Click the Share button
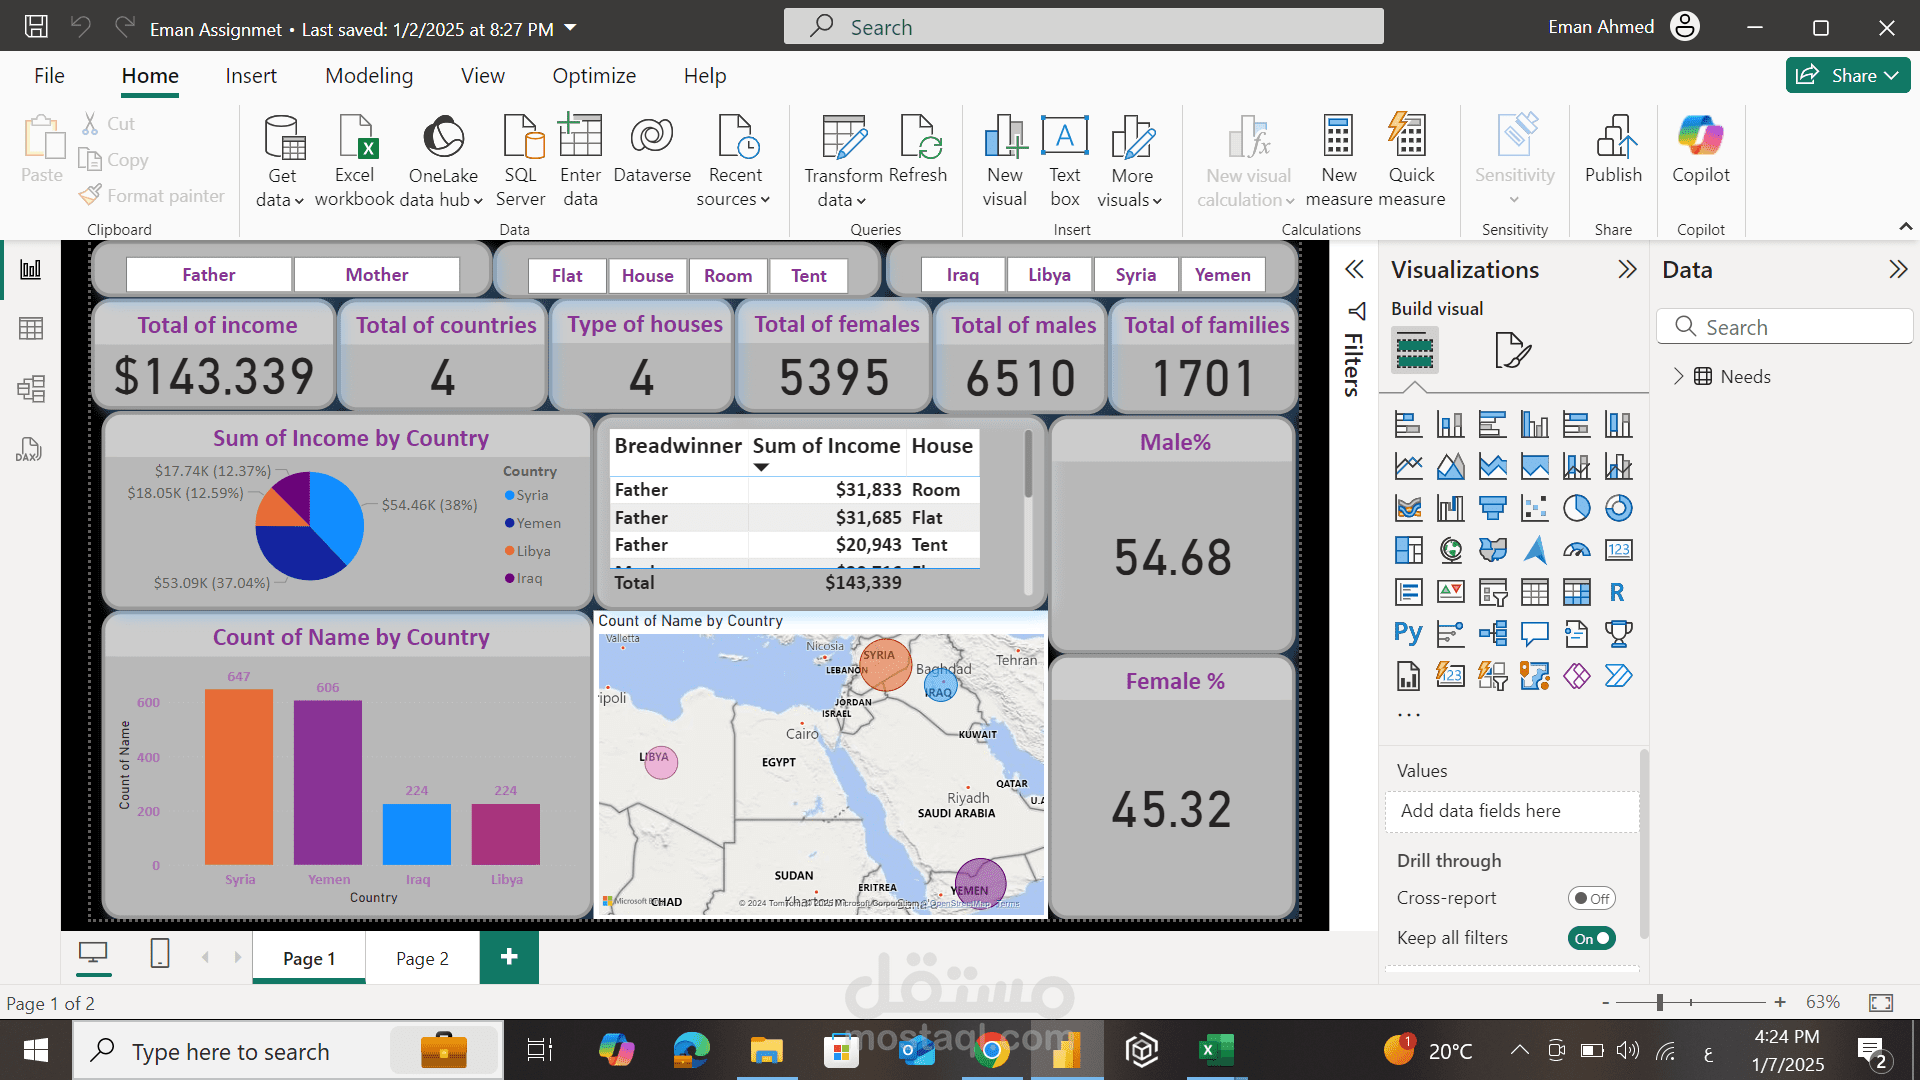This screenshot has height=1080, width=1920. tap(1847, 75)
